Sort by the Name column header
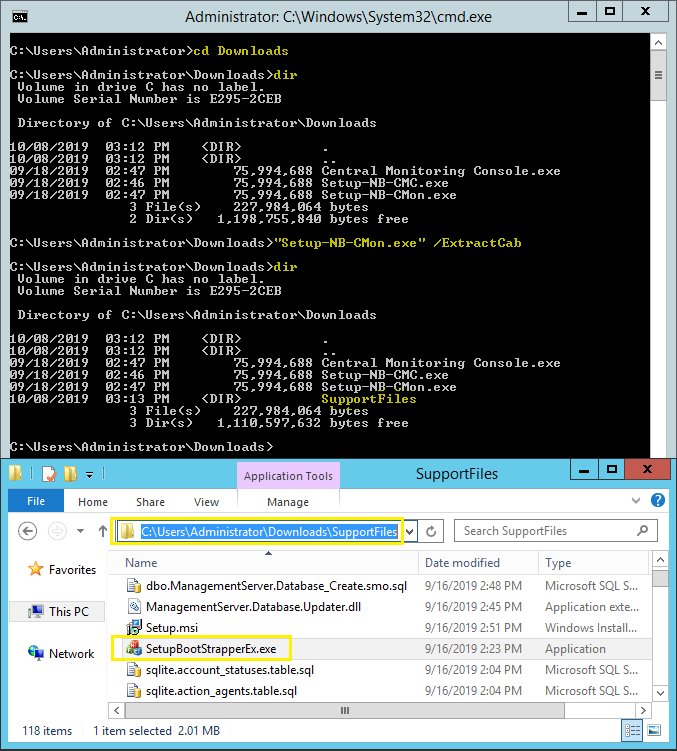Screen dimensions: 677x751 [264, 563]
